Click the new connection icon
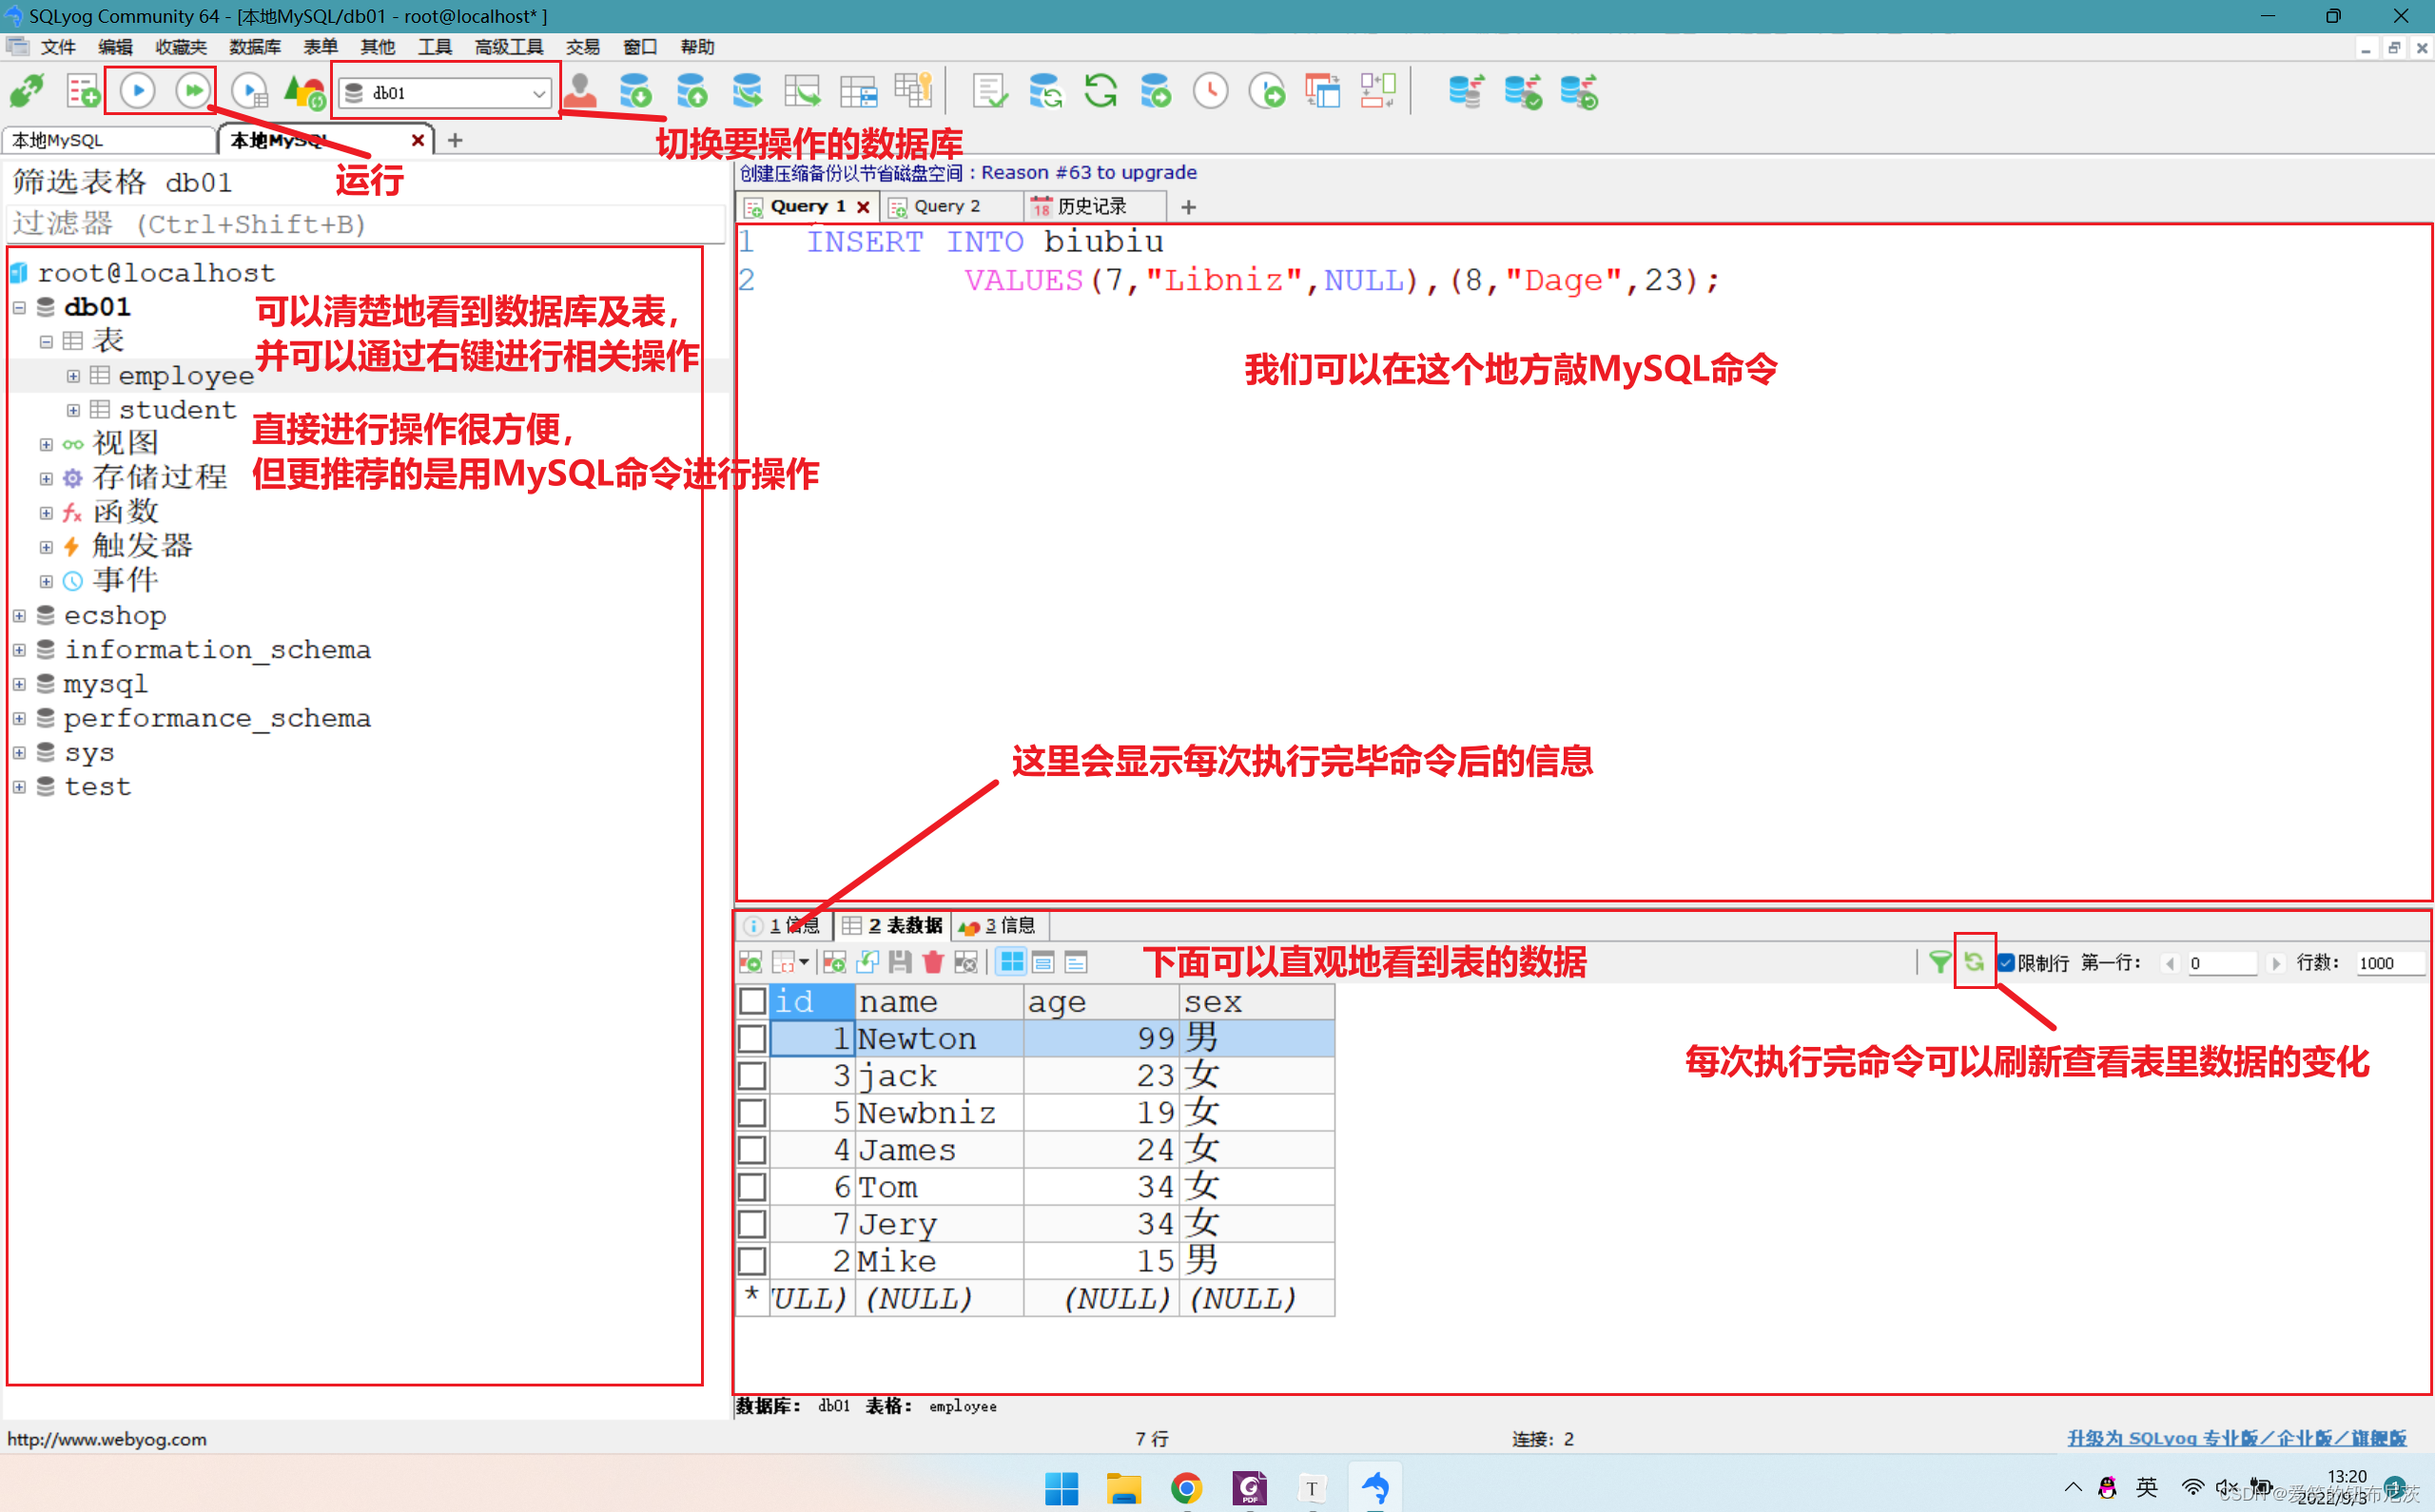Screen dimensions: 2435x1512 click(27, 92)
